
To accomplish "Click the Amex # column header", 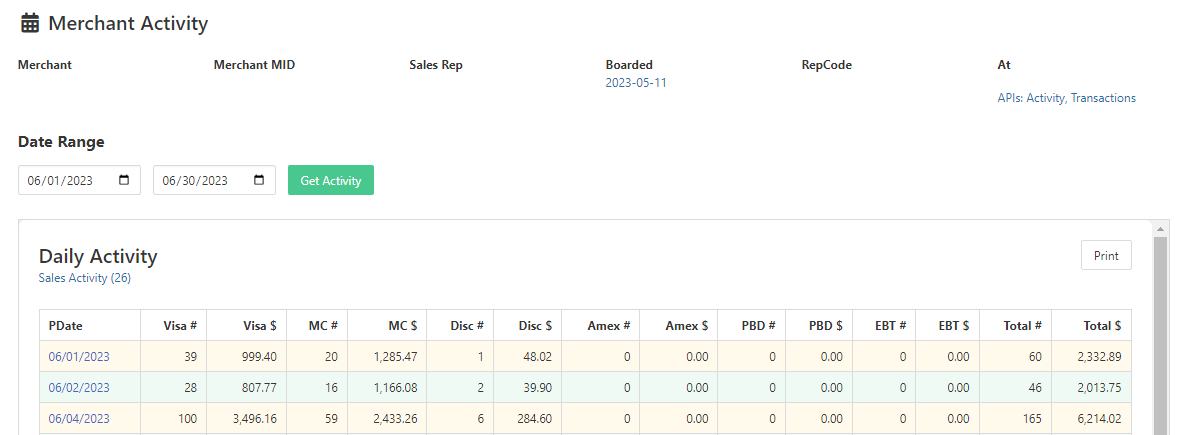I will point(600,326).
